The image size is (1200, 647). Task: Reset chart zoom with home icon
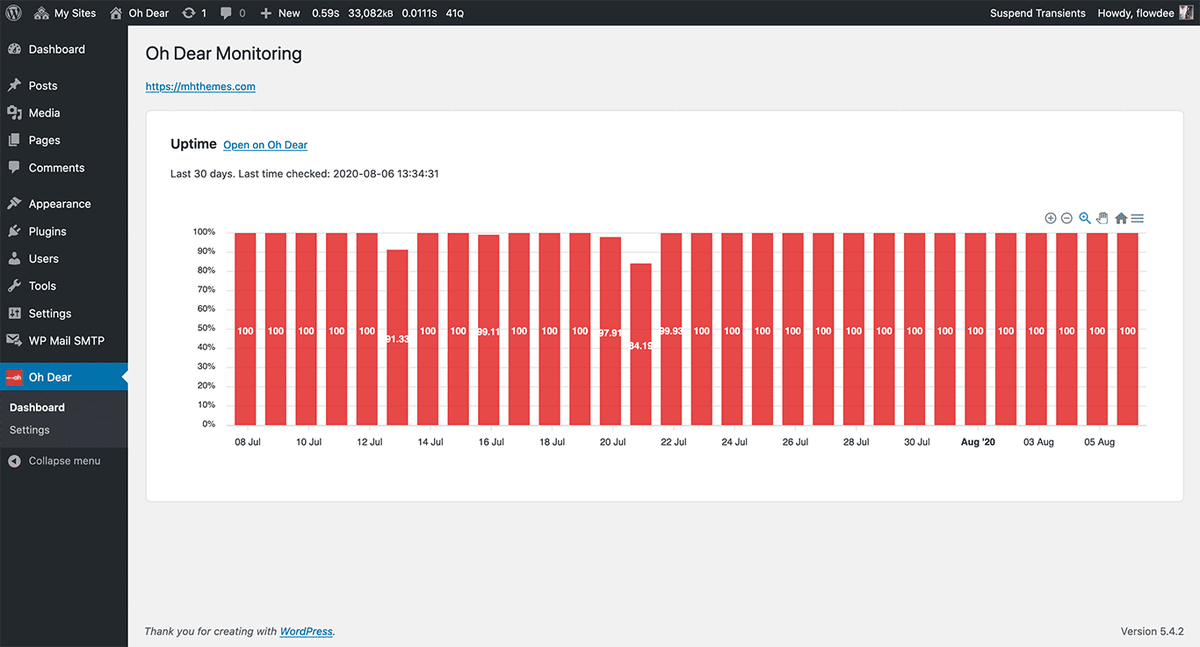pyautogui.click(x=1121, y=218)
